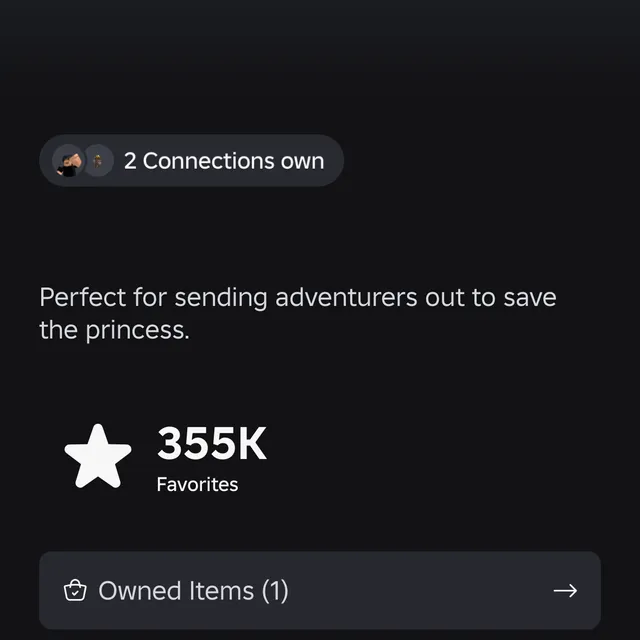This screenshot has width=640, height=640.
Task: Click the shopping bag icon
Action: (x=75, y=591)
